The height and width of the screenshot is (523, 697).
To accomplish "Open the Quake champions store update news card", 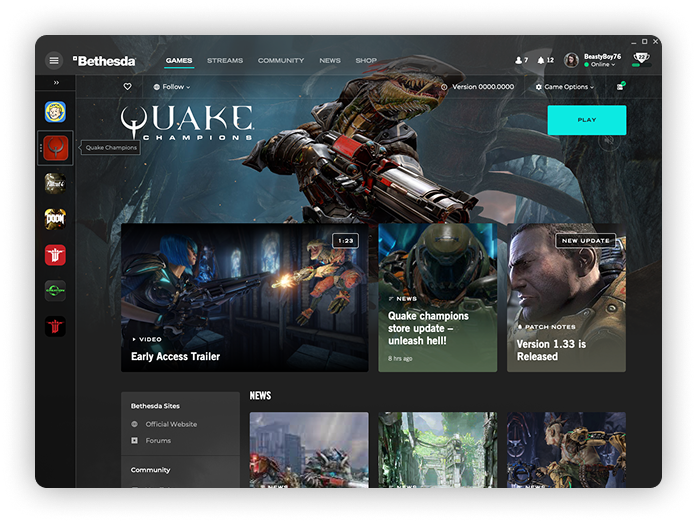I will pyautogui.click(x=437, y=297).
